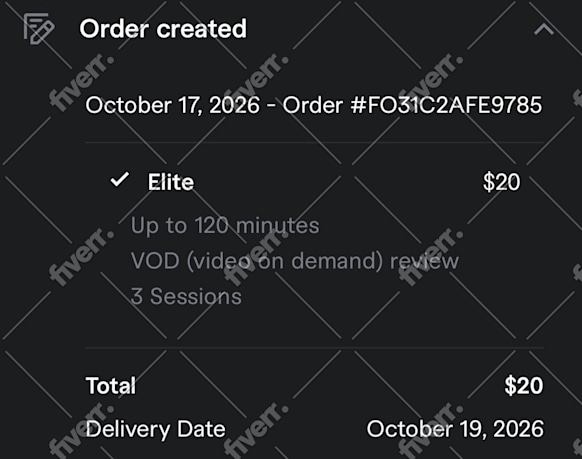Click the word Order before the order number
Viewport: 582px width, 459px height.
(x=313, y=105)
